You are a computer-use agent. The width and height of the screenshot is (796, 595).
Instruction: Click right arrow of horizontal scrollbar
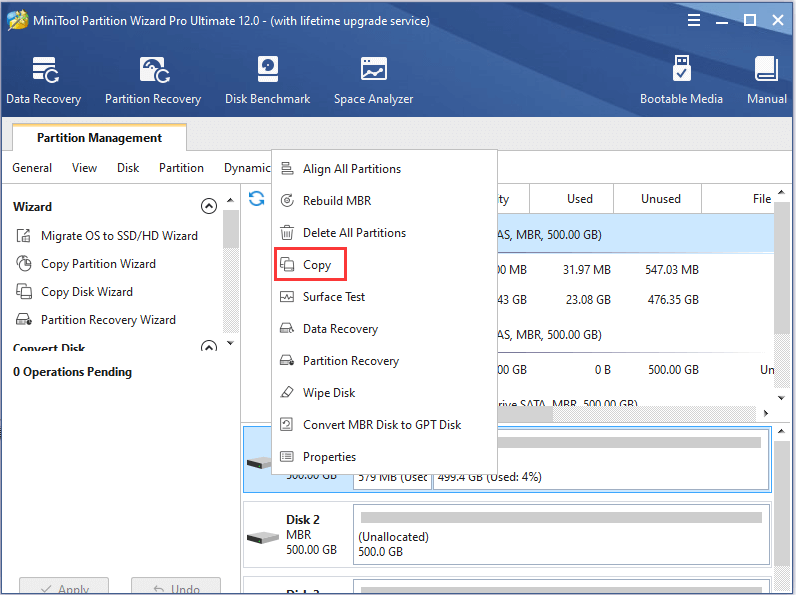click(766, 413)
